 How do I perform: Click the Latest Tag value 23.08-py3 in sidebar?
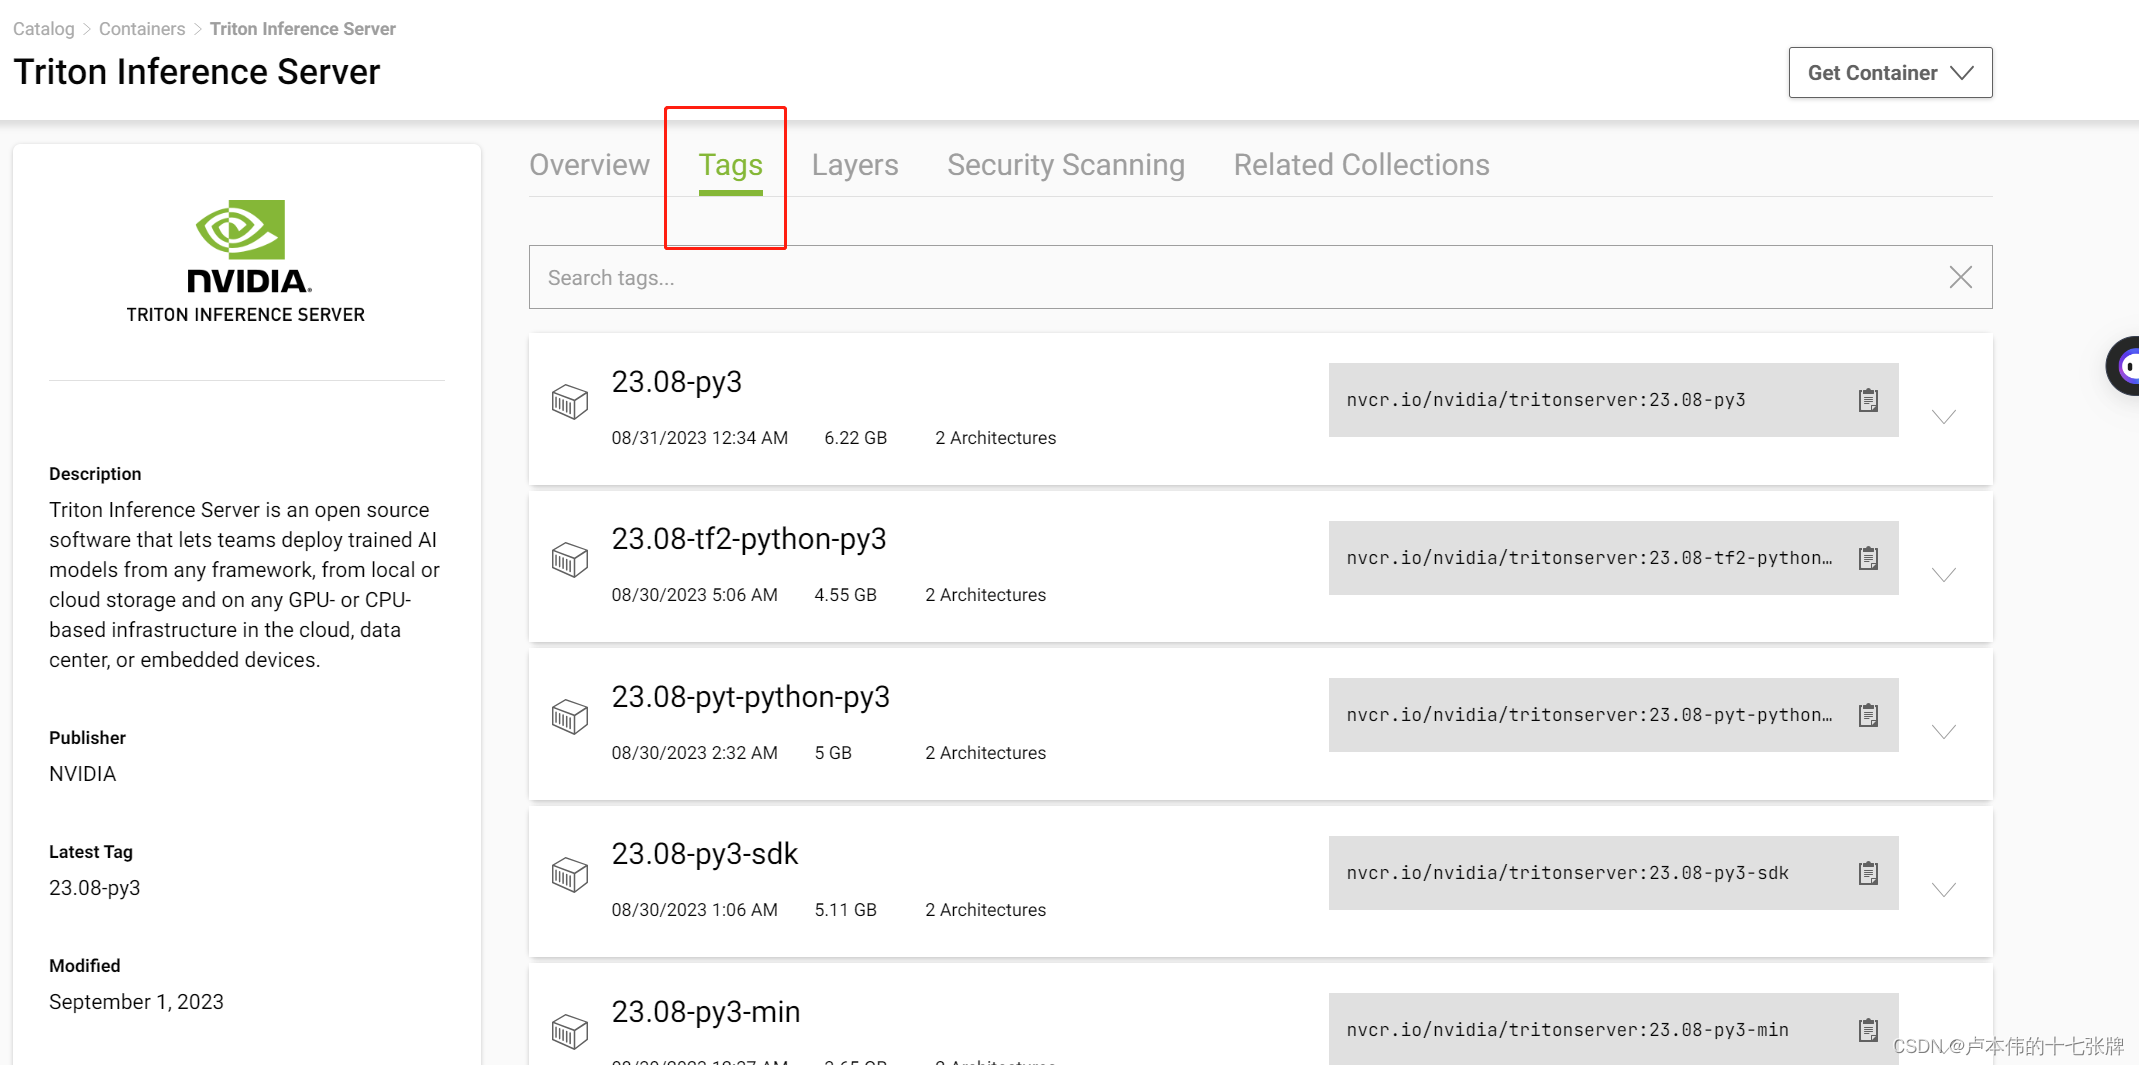(95, 888)
